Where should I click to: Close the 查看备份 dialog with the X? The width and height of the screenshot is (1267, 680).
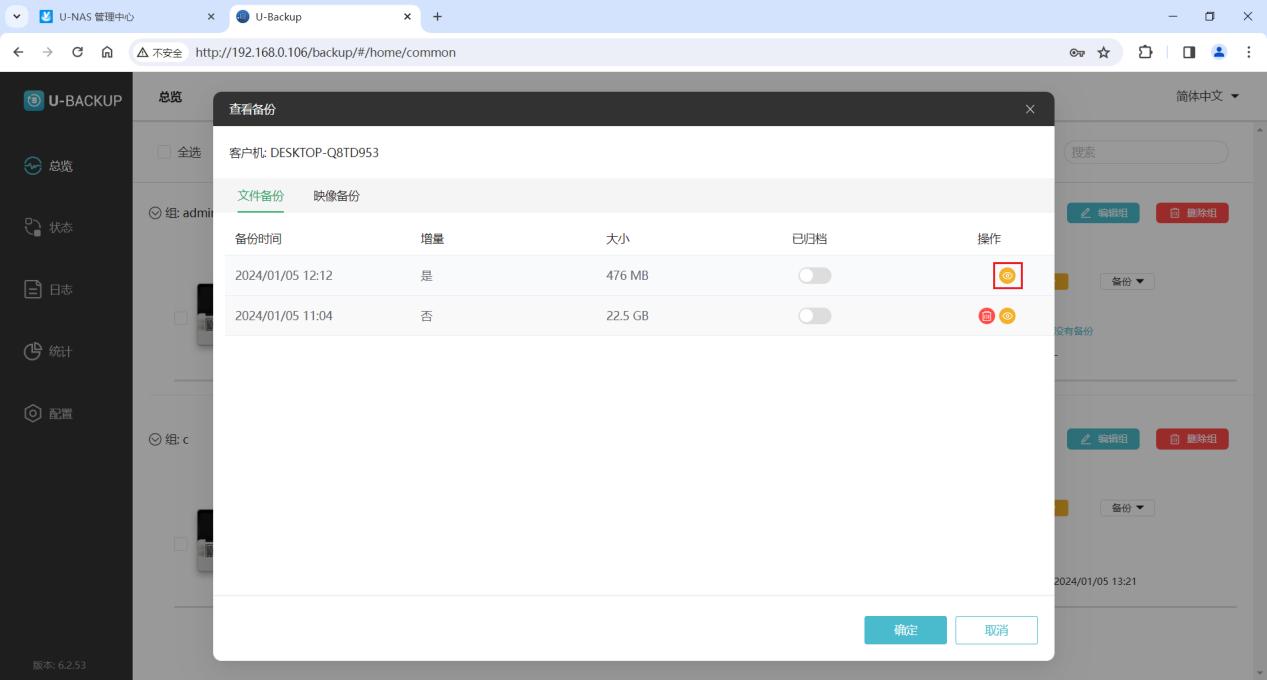pyautogui.click(x=1030, y=109)
